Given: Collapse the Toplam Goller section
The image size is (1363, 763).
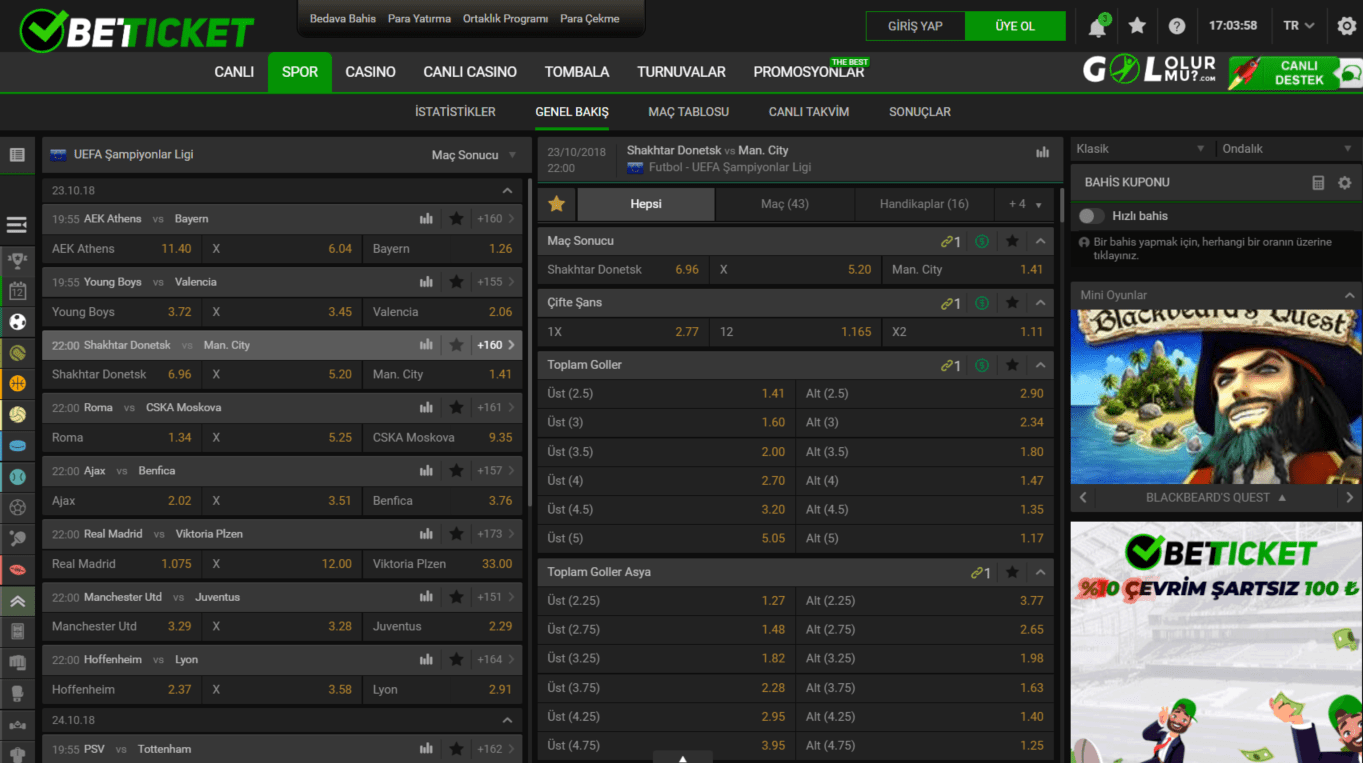Looking at the screenshot, I should (1041, 366).
